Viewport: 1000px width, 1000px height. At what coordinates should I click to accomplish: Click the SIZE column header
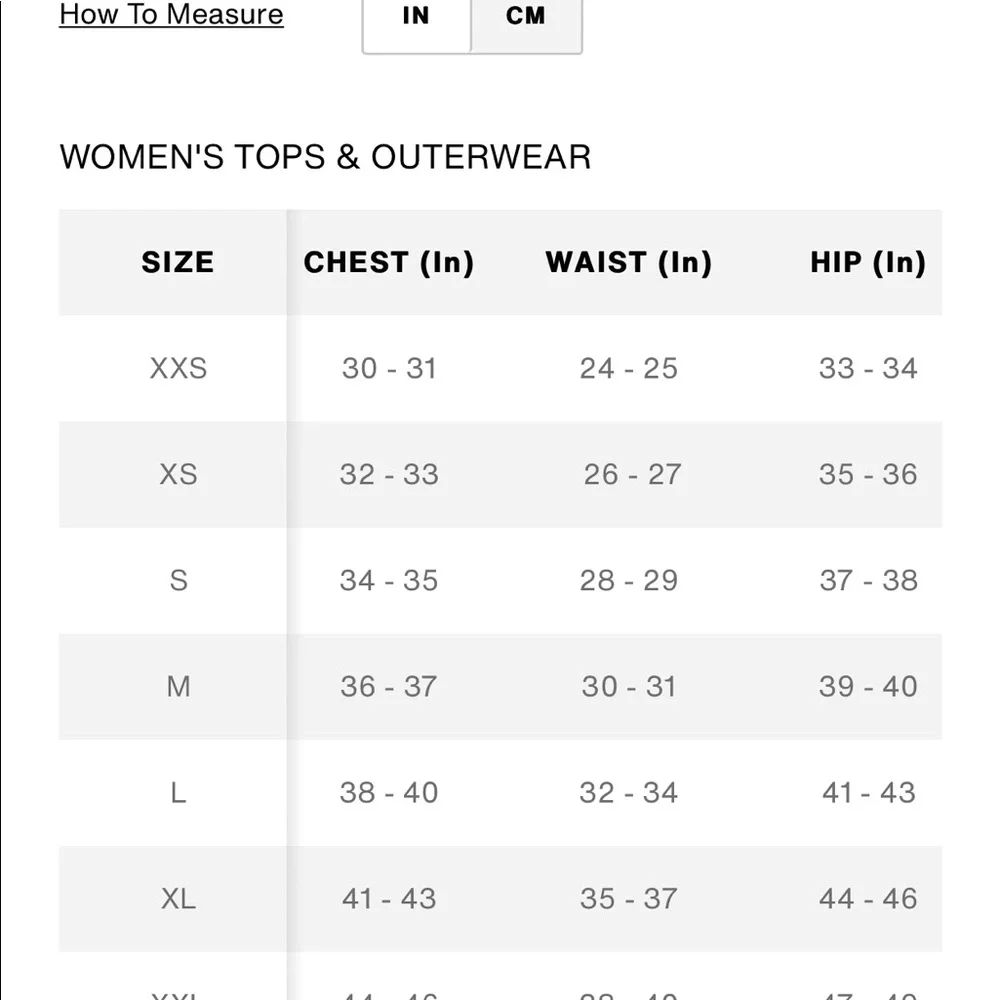tap(178, 262)
